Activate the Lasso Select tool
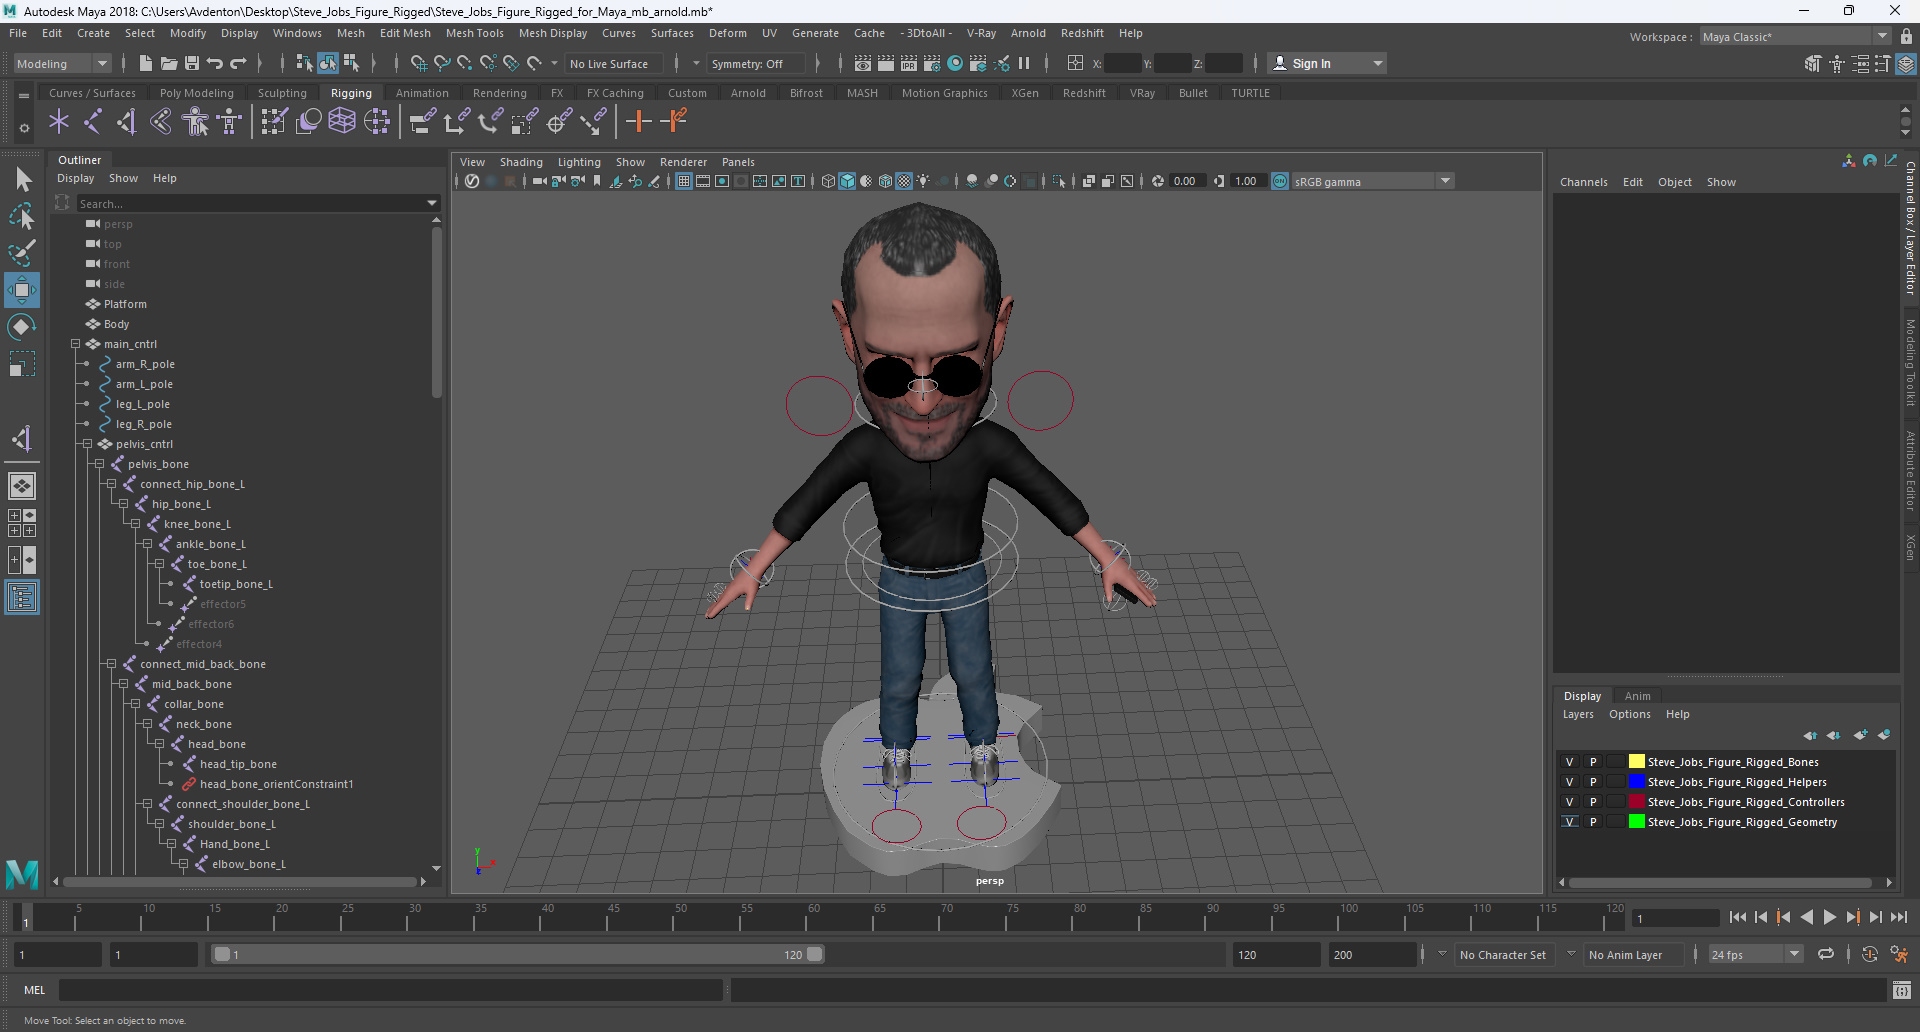1920x1032 pixels. [x=22, y=216]
